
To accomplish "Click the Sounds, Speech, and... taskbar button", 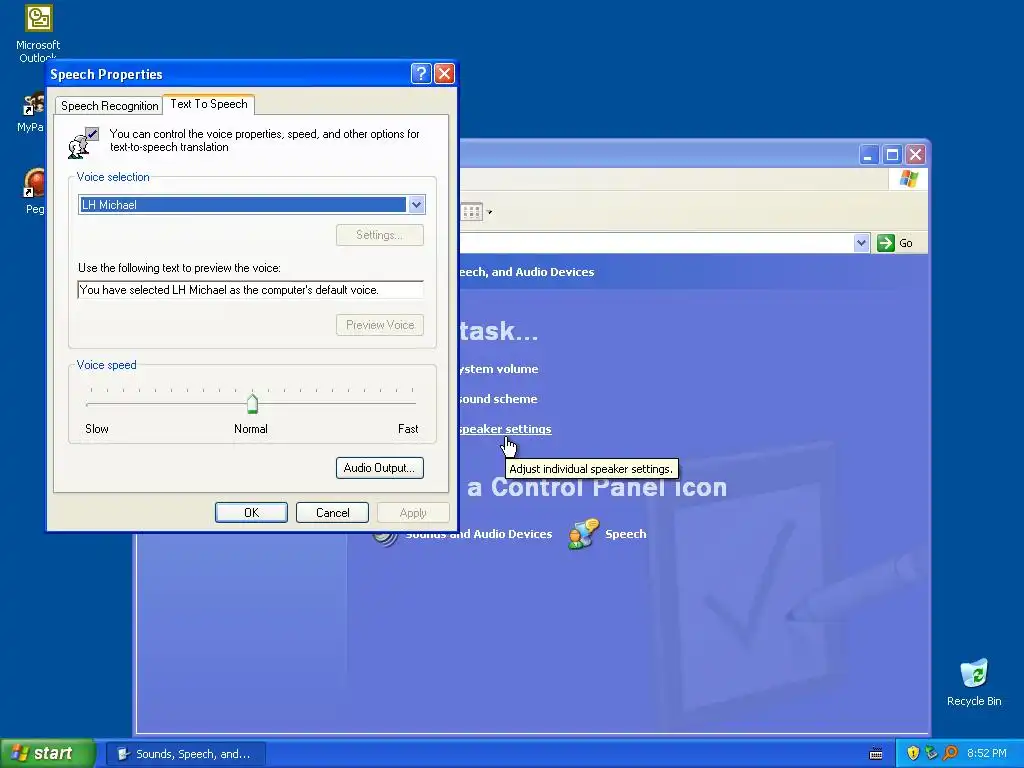I will (x=186, y=754).
